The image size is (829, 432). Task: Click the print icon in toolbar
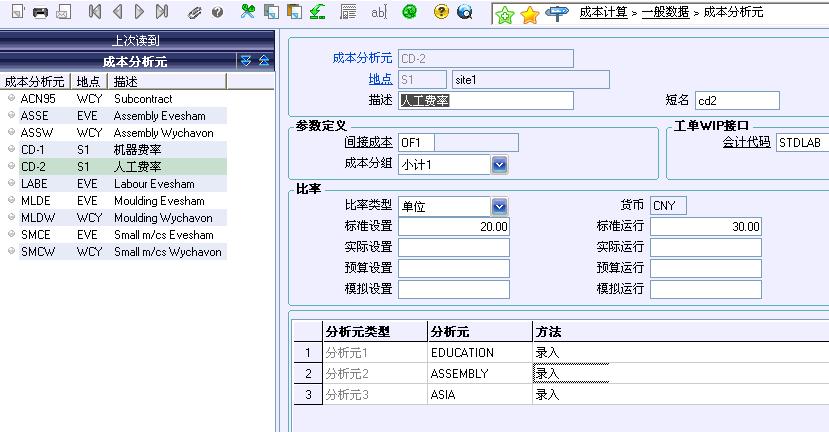pos(40,13)
